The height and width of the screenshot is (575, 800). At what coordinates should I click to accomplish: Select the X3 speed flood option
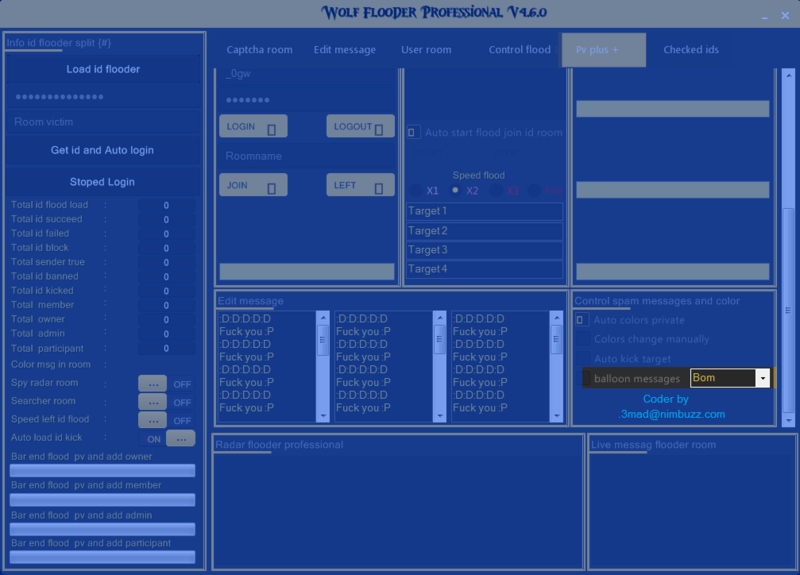click(x=496, y=191)
